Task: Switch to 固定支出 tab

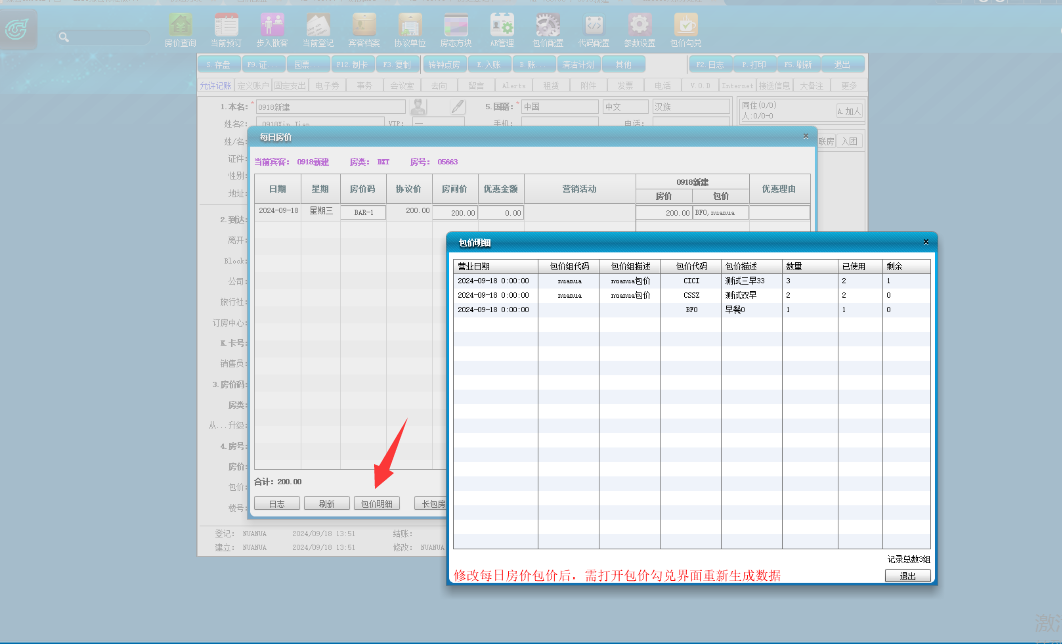Action: coord(290,85)
